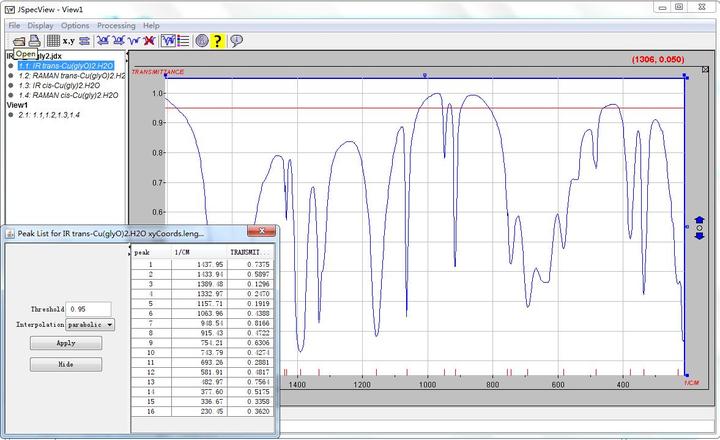Toggle the grid display icon
The height and width of the screenshot is (440, 720).
click(52, 41)
